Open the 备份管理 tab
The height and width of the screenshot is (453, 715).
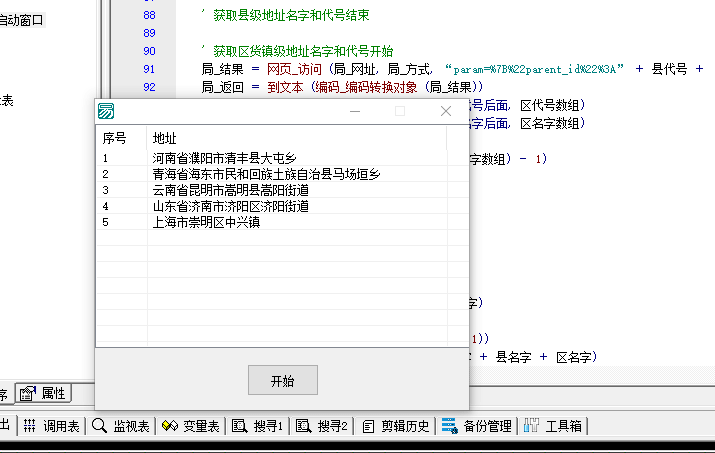[477, 426]
